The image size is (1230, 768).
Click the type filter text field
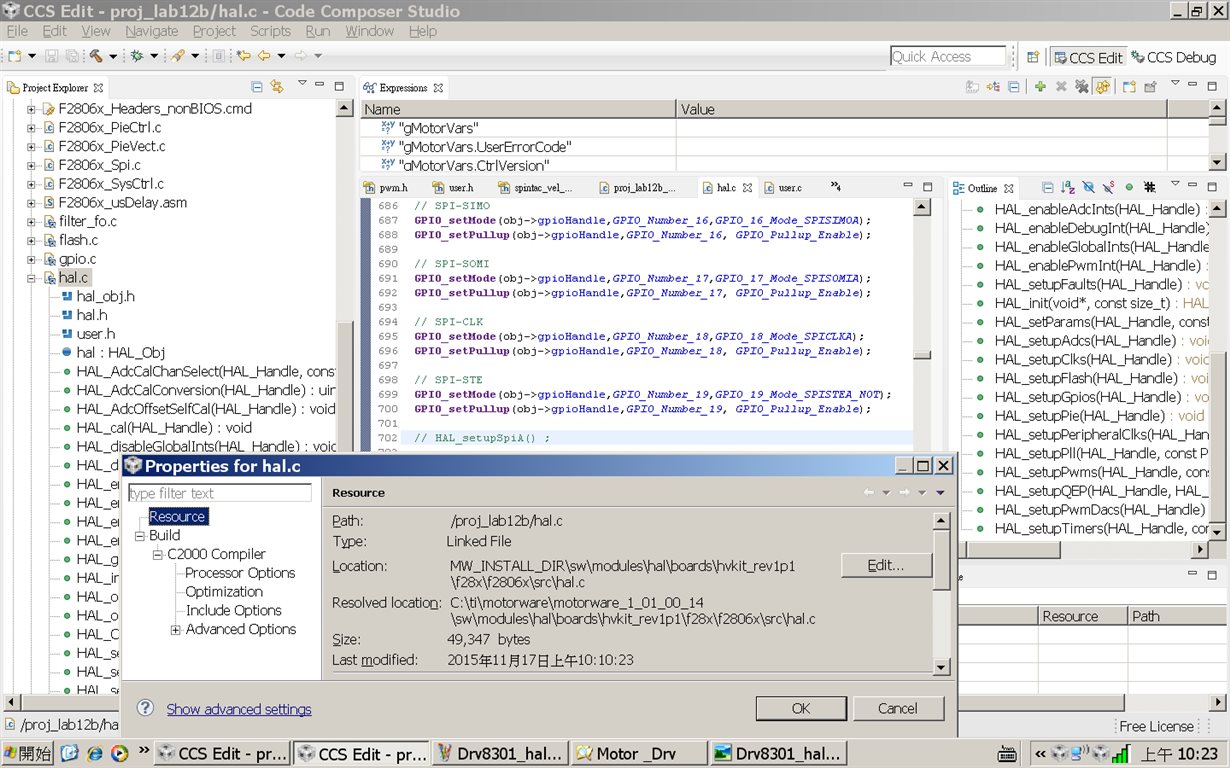[x=219, y=493]
